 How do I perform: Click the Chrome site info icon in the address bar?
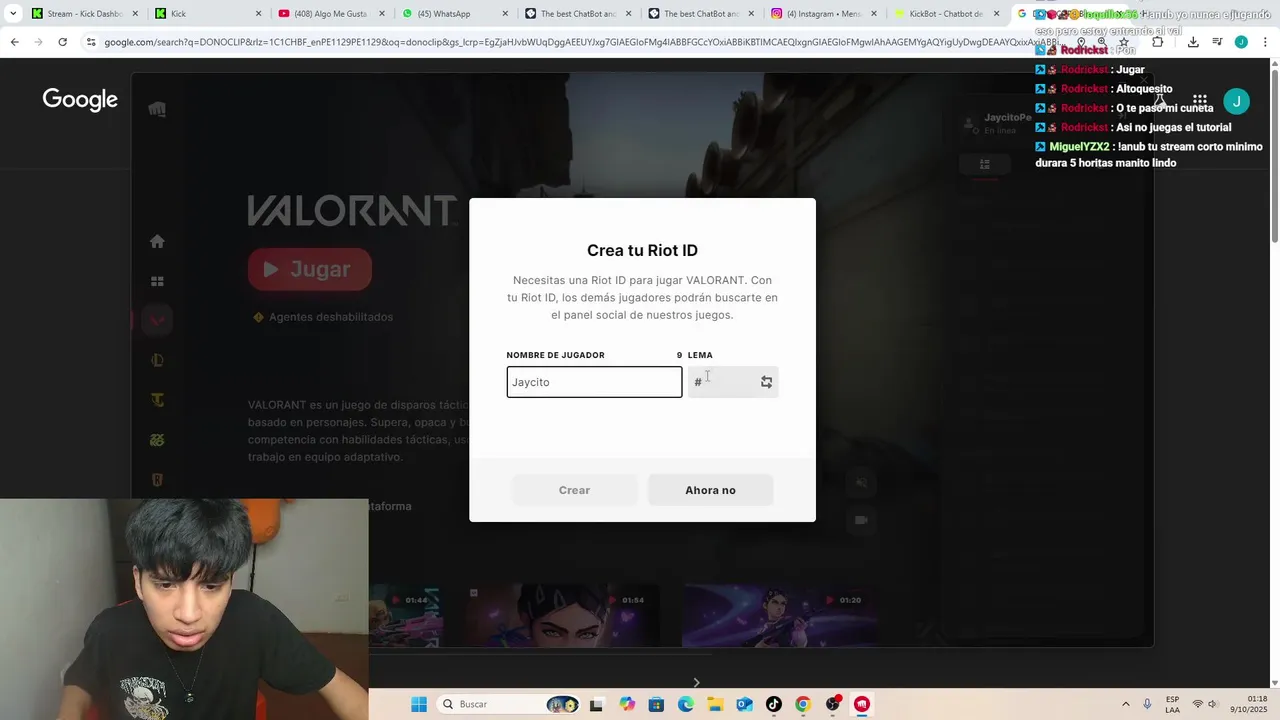pos(91,42)
